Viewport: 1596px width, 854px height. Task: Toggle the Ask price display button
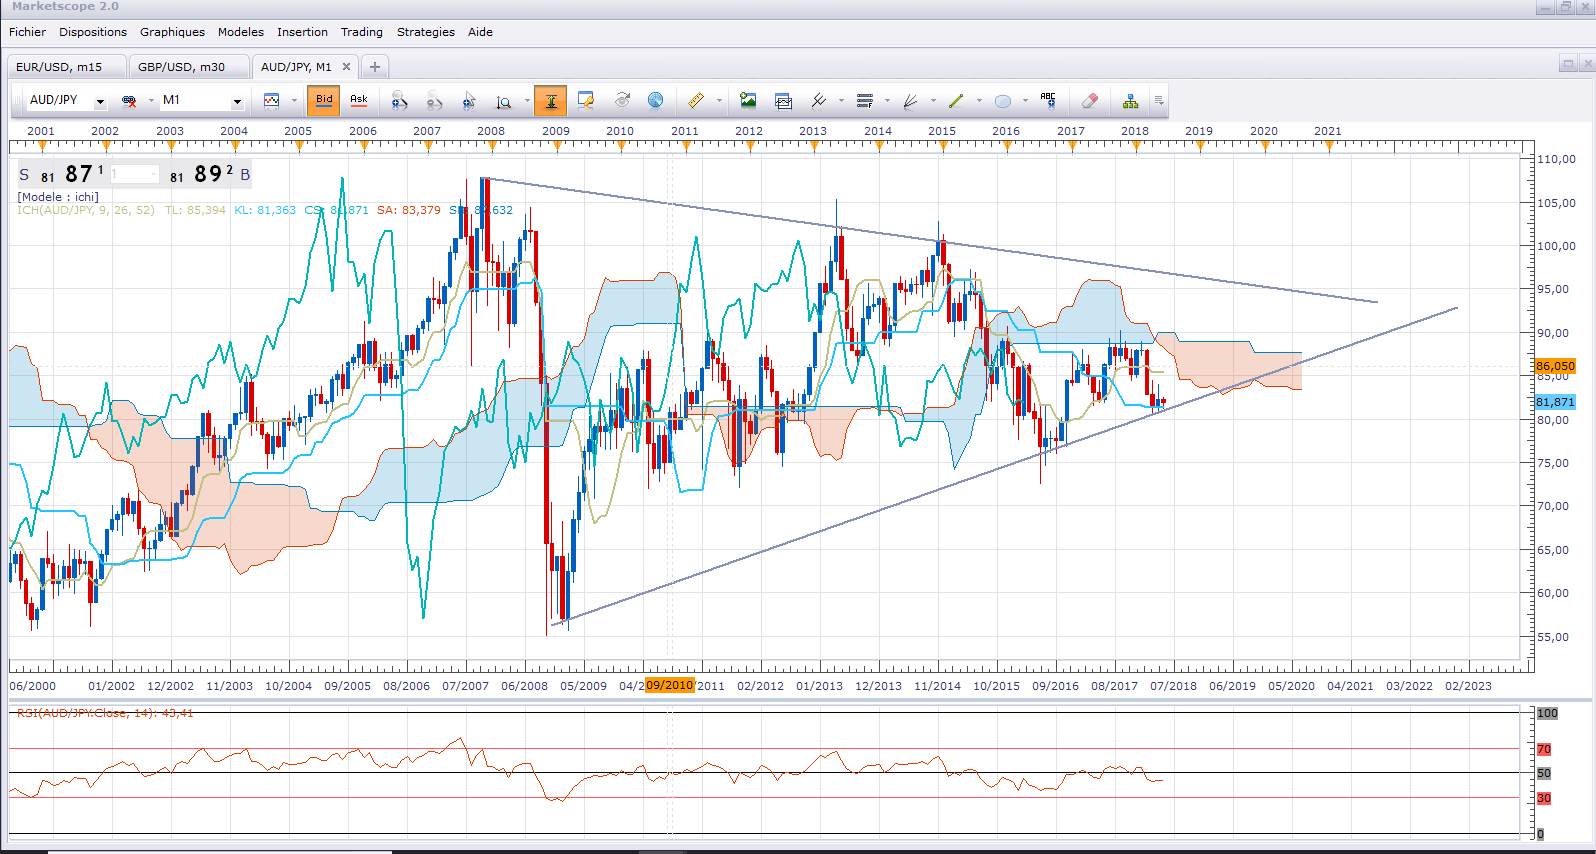[359, 101]
